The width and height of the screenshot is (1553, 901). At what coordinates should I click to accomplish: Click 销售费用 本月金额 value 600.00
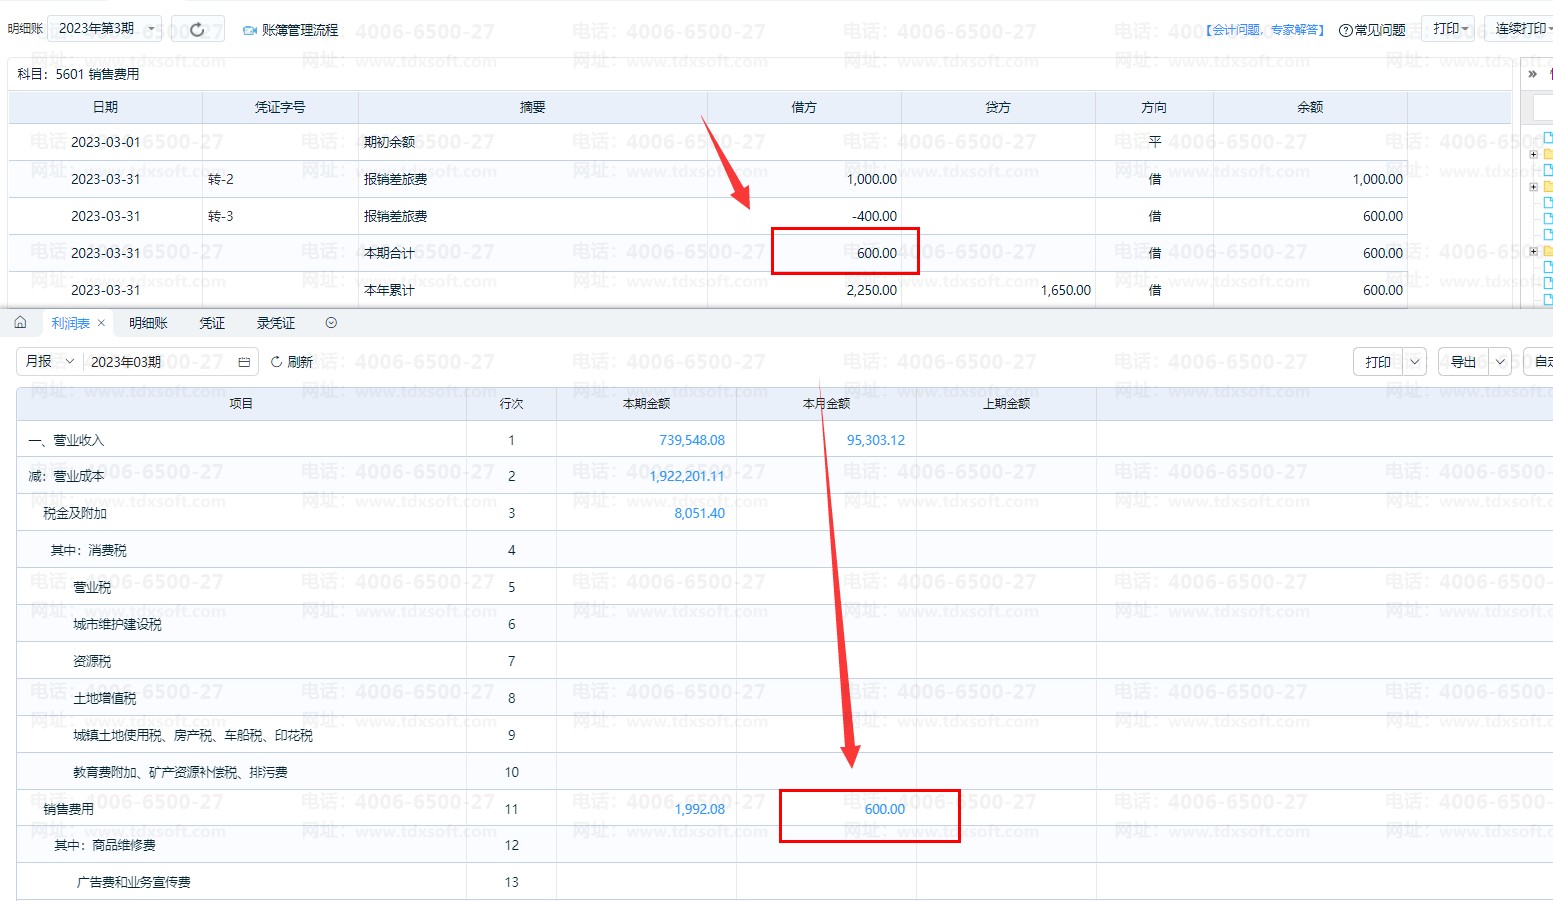pos(884,809)
